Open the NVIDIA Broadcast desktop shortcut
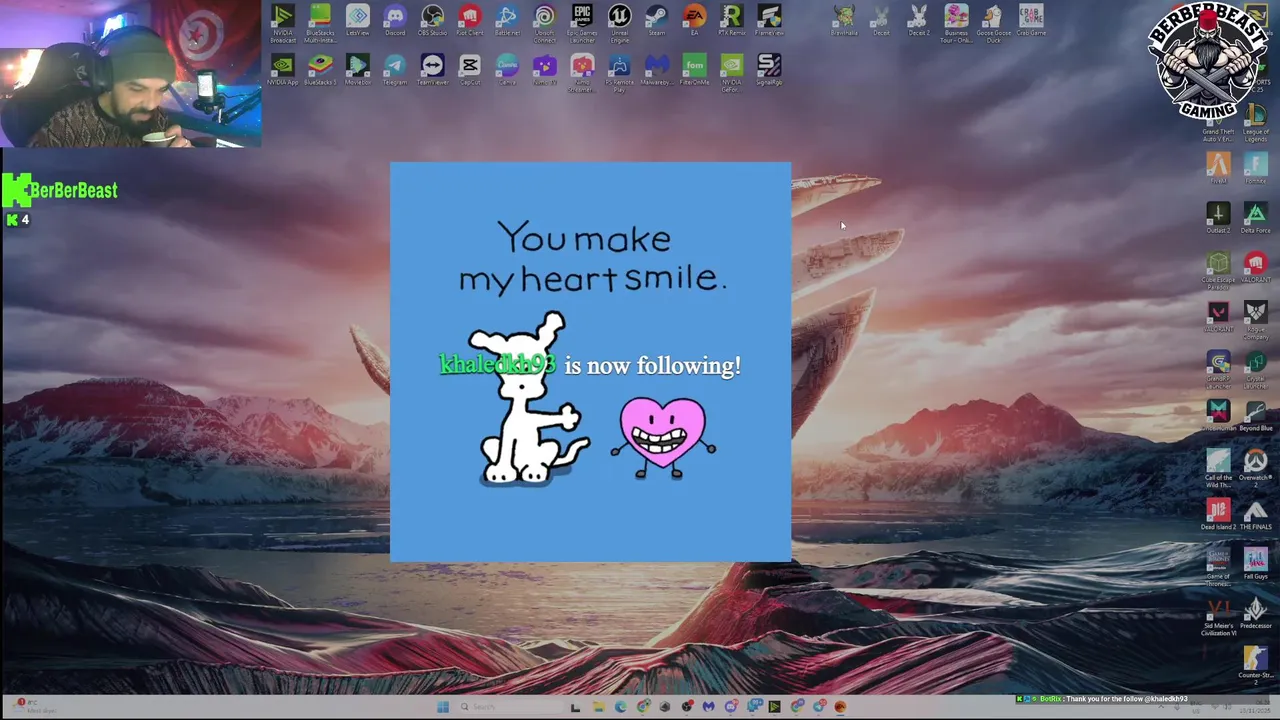Viewport: 1280px width, 720px height. coord(283,24)
